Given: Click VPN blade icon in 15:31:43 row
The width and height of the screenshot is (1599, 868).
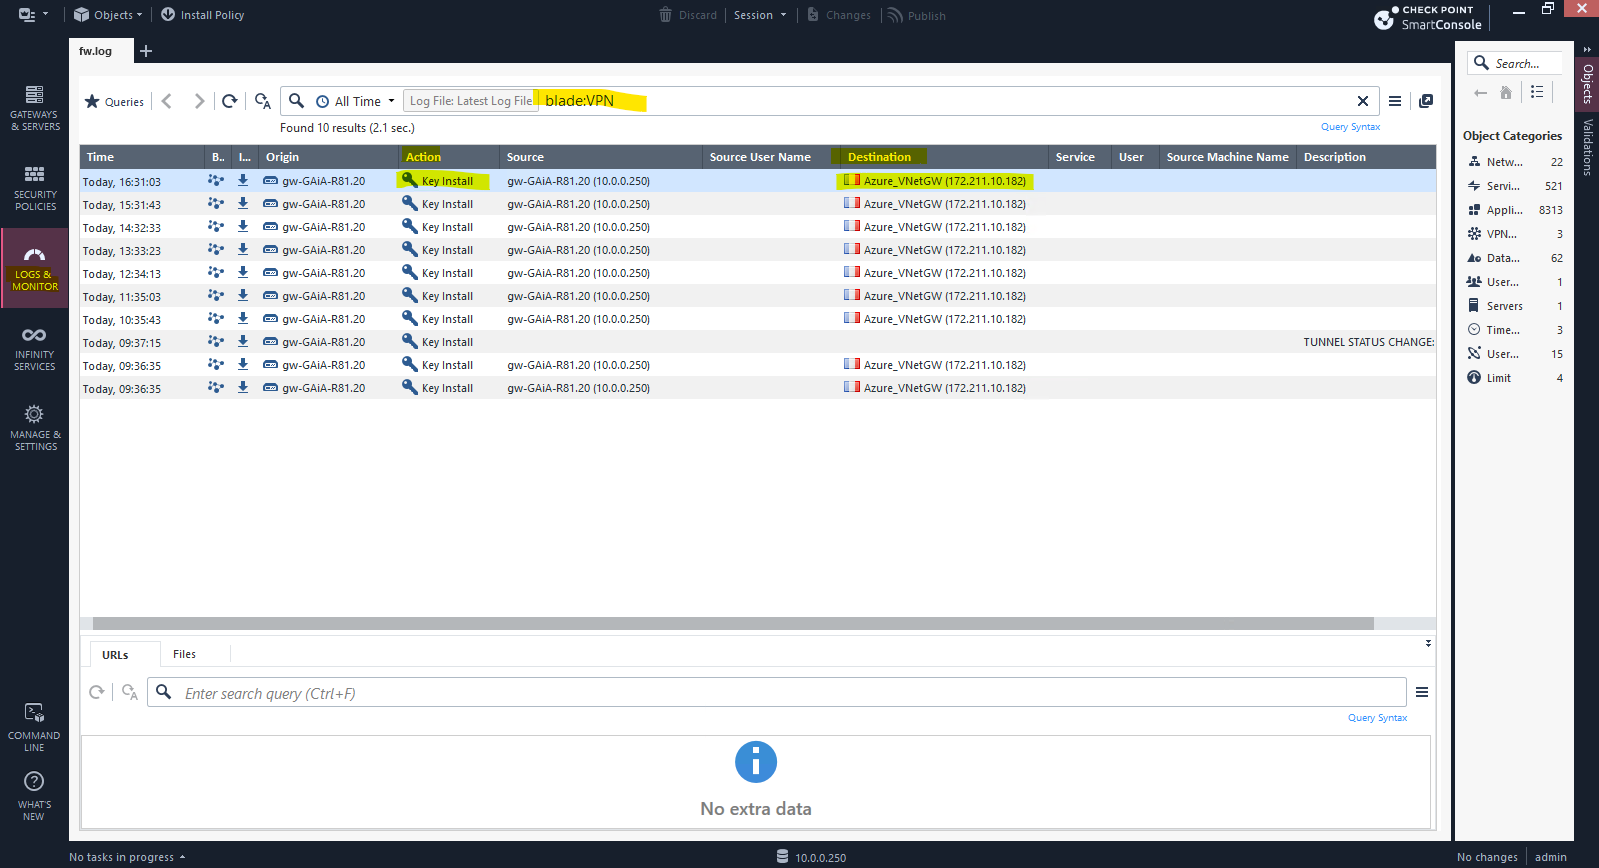Looking at the screenshot, I should (x=215, y=204).
